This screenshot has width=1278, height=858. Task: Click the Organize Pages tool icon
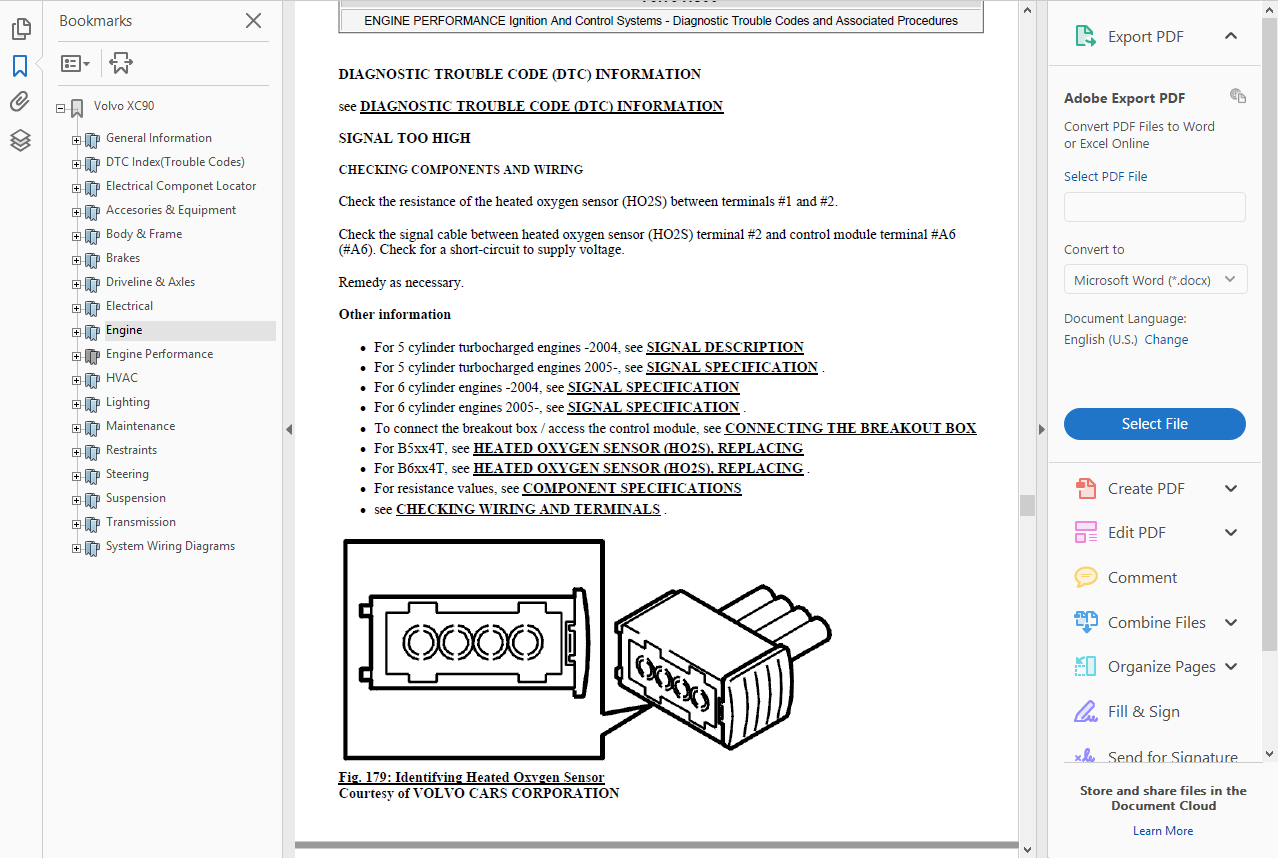[x=1085, y=666]
